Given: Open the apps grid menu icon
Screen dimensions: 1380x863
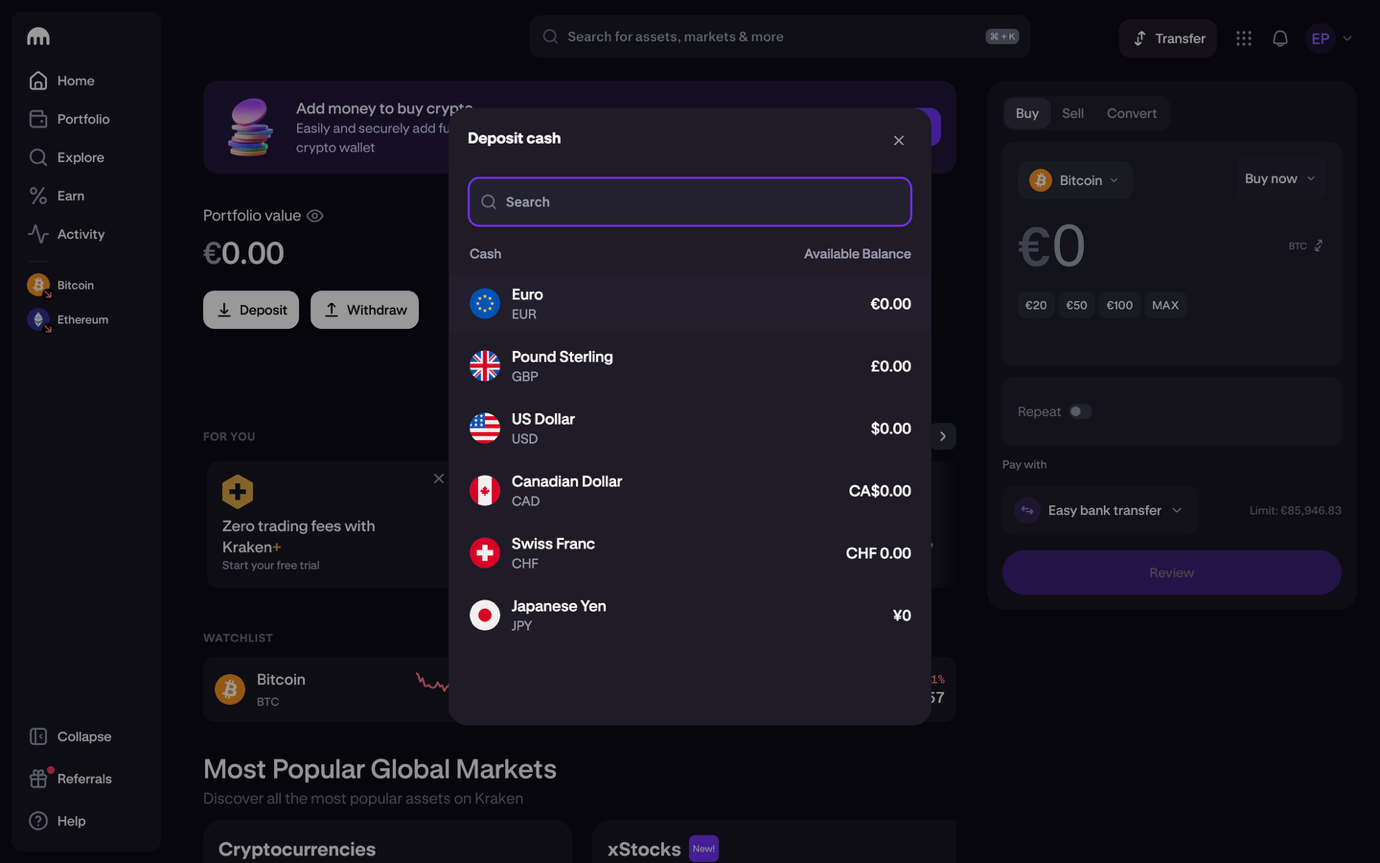Looking at the screenshot, I should (x=1244, y=38).
